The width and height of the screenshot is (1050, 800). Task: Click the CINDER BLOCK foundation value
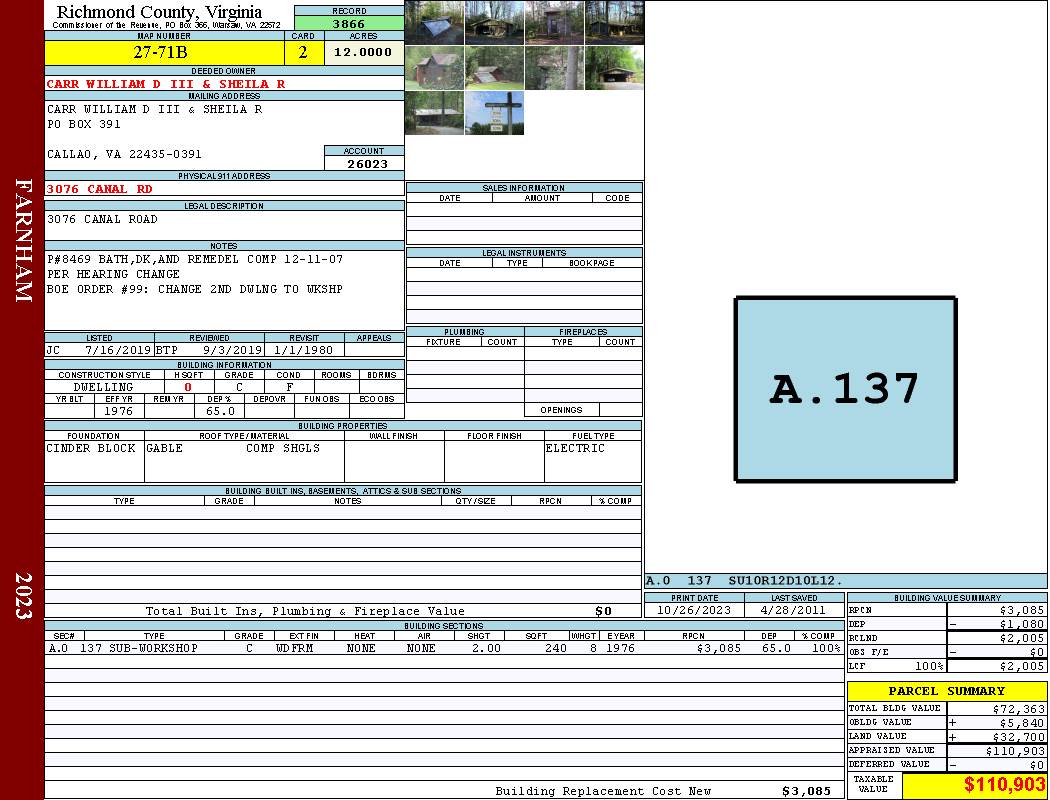[91, 448]
